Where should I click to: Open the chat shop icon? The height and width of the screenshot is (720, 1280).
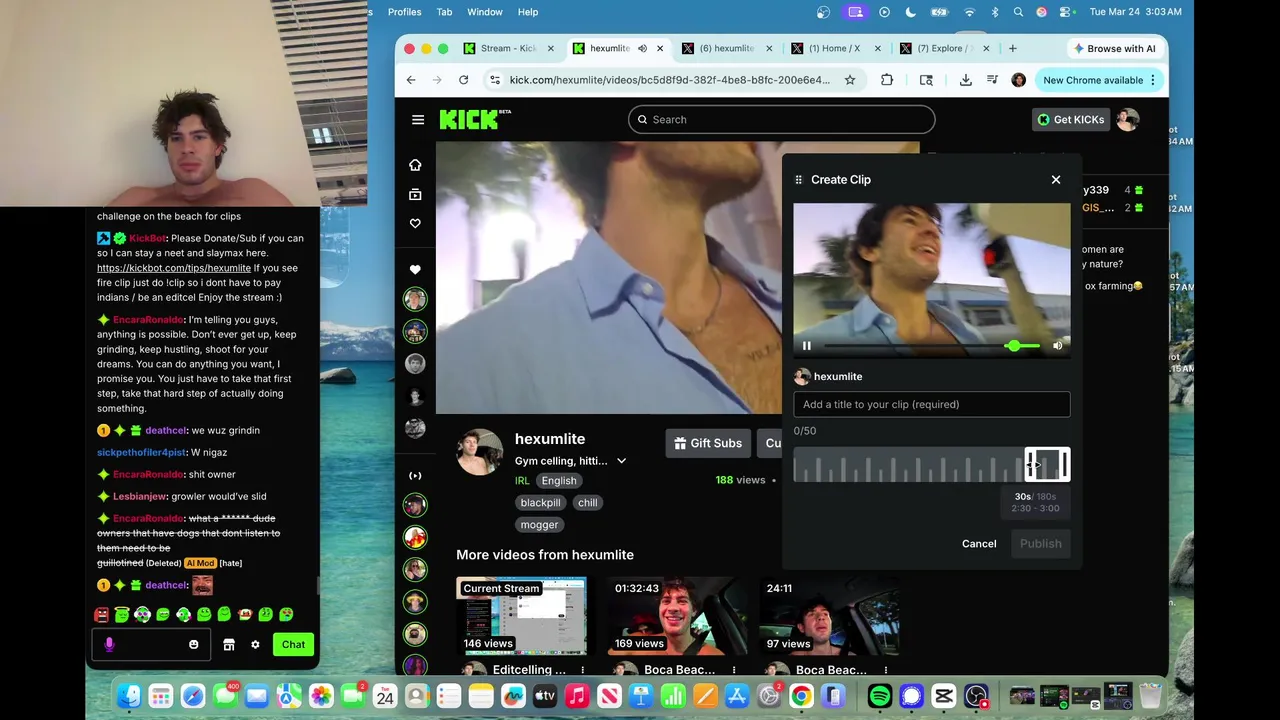(x=229, y=645)
